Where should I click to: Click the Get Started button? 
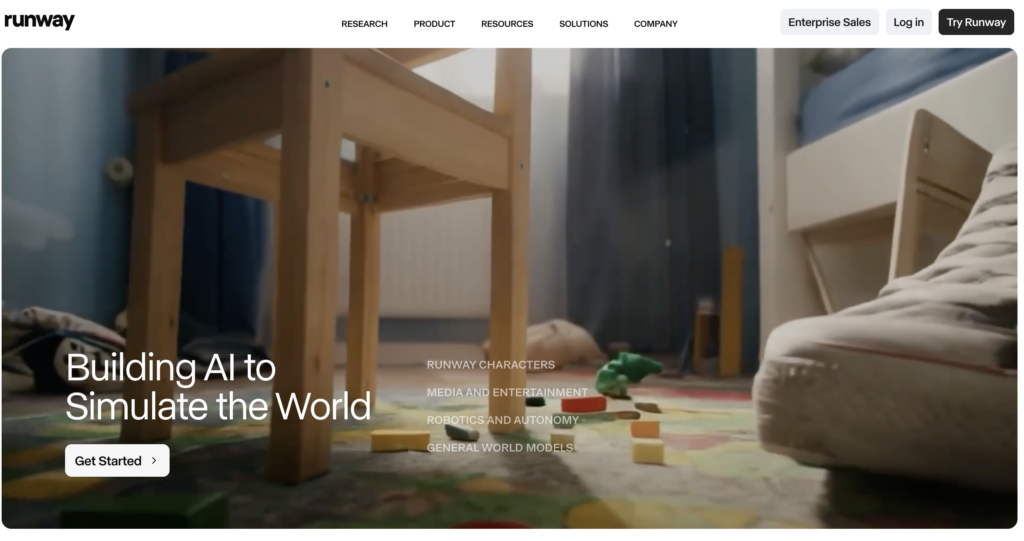click(x=118, y=461)
